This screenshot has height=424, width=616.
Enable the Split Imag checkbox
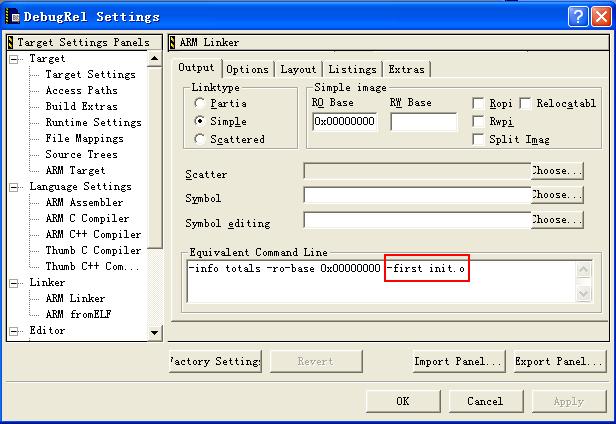pos(478,139)
